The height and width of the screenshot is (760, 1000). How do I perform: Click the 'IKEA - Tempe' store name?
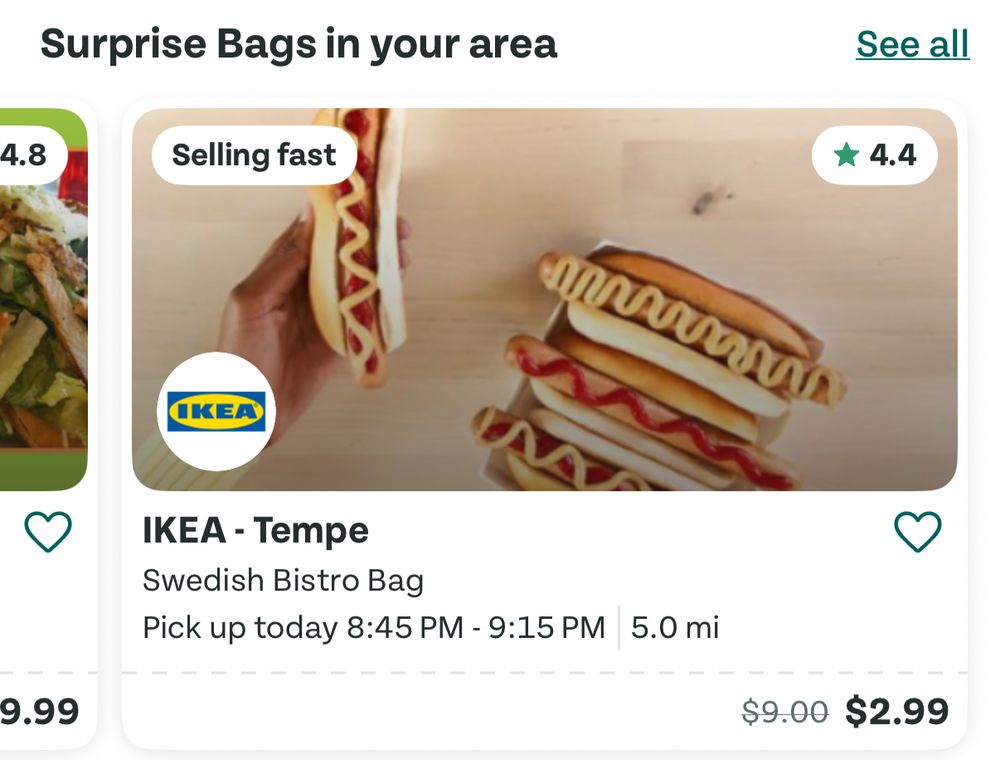click(x=255, y=530)
